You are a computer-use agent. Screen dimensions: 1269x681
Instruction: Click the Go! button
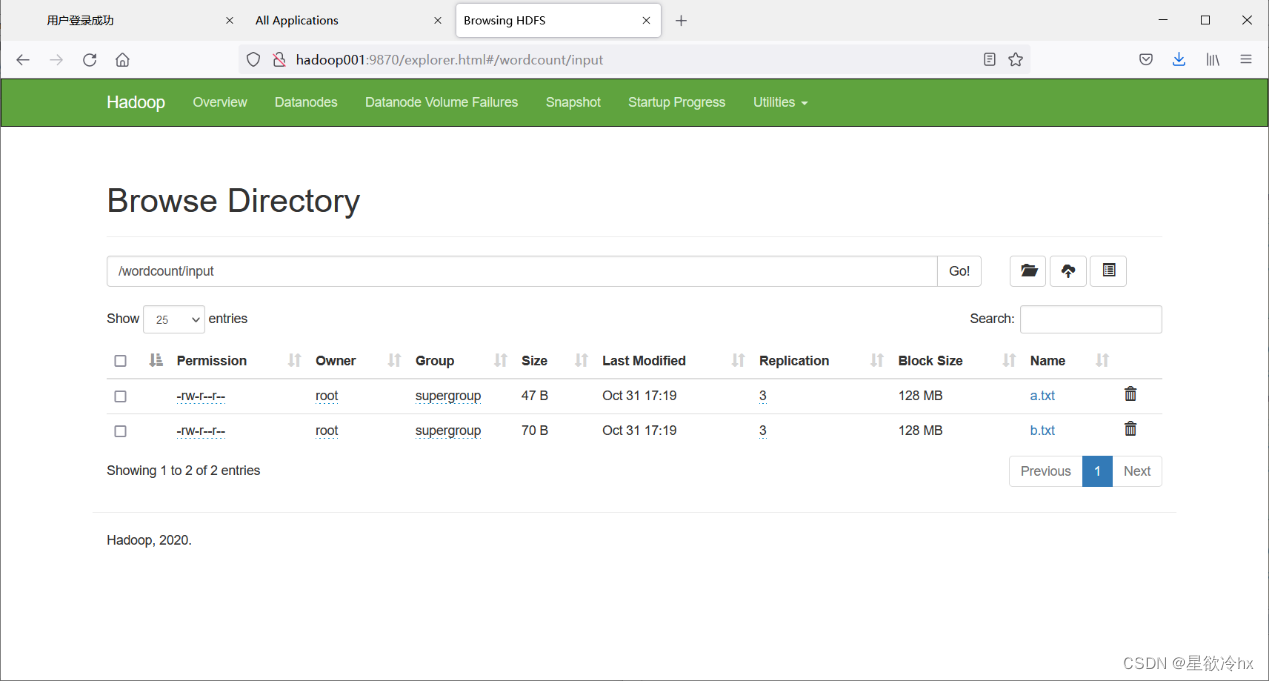point(959,271)
